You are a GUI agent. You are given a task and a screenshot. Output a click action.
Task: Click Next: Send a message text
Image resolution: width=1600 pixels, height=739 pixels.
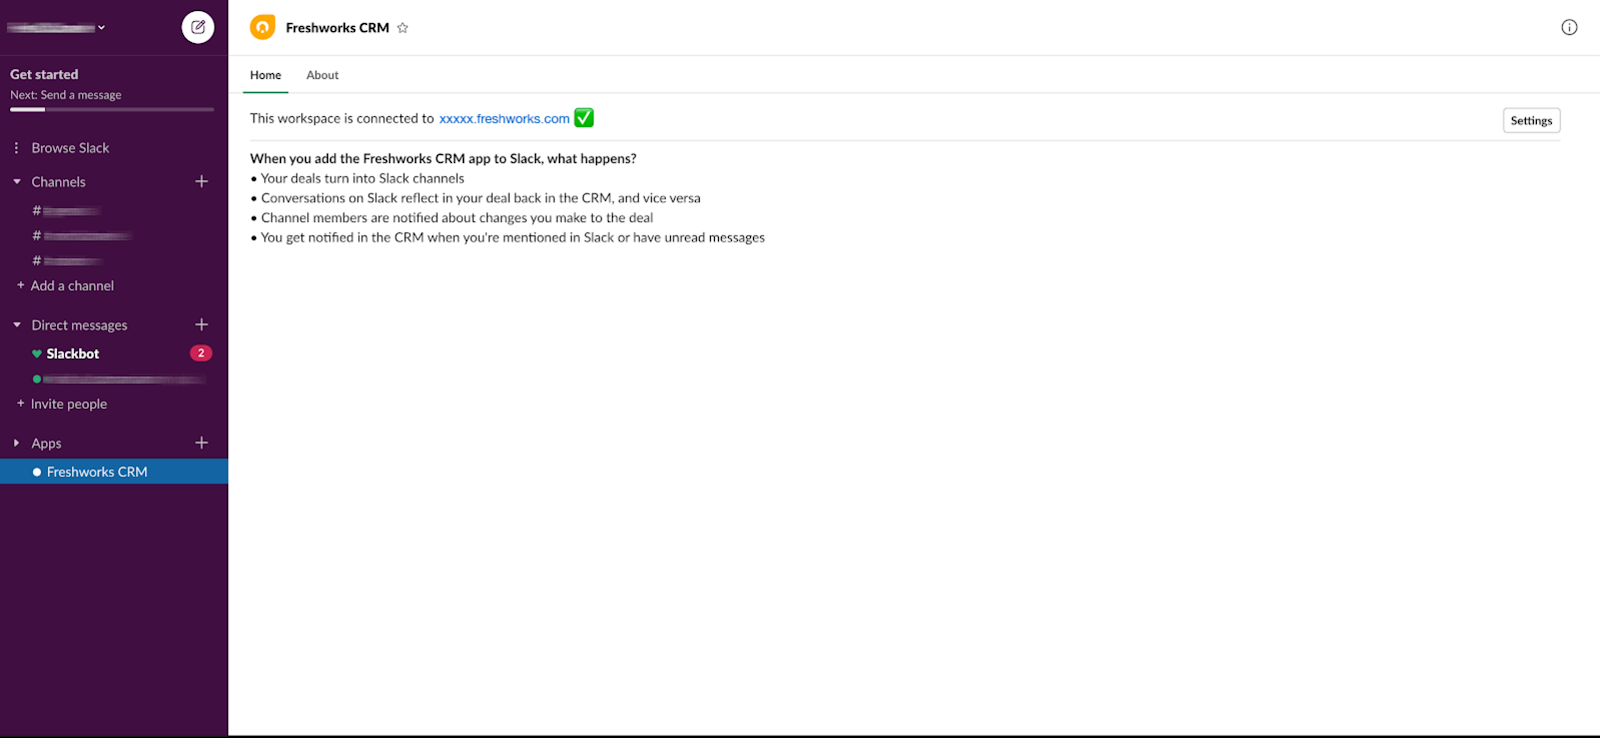[66, 95]
